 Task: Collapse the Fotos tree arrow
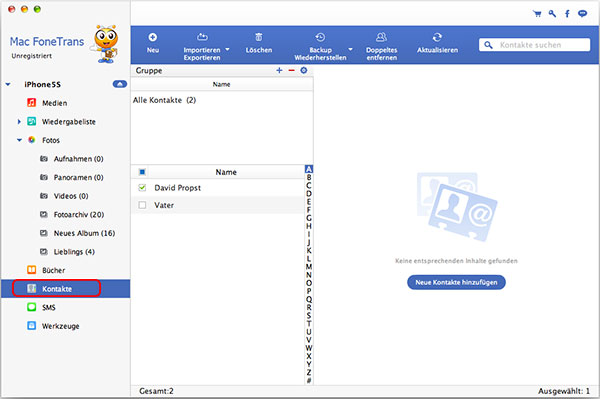(19, 140)
